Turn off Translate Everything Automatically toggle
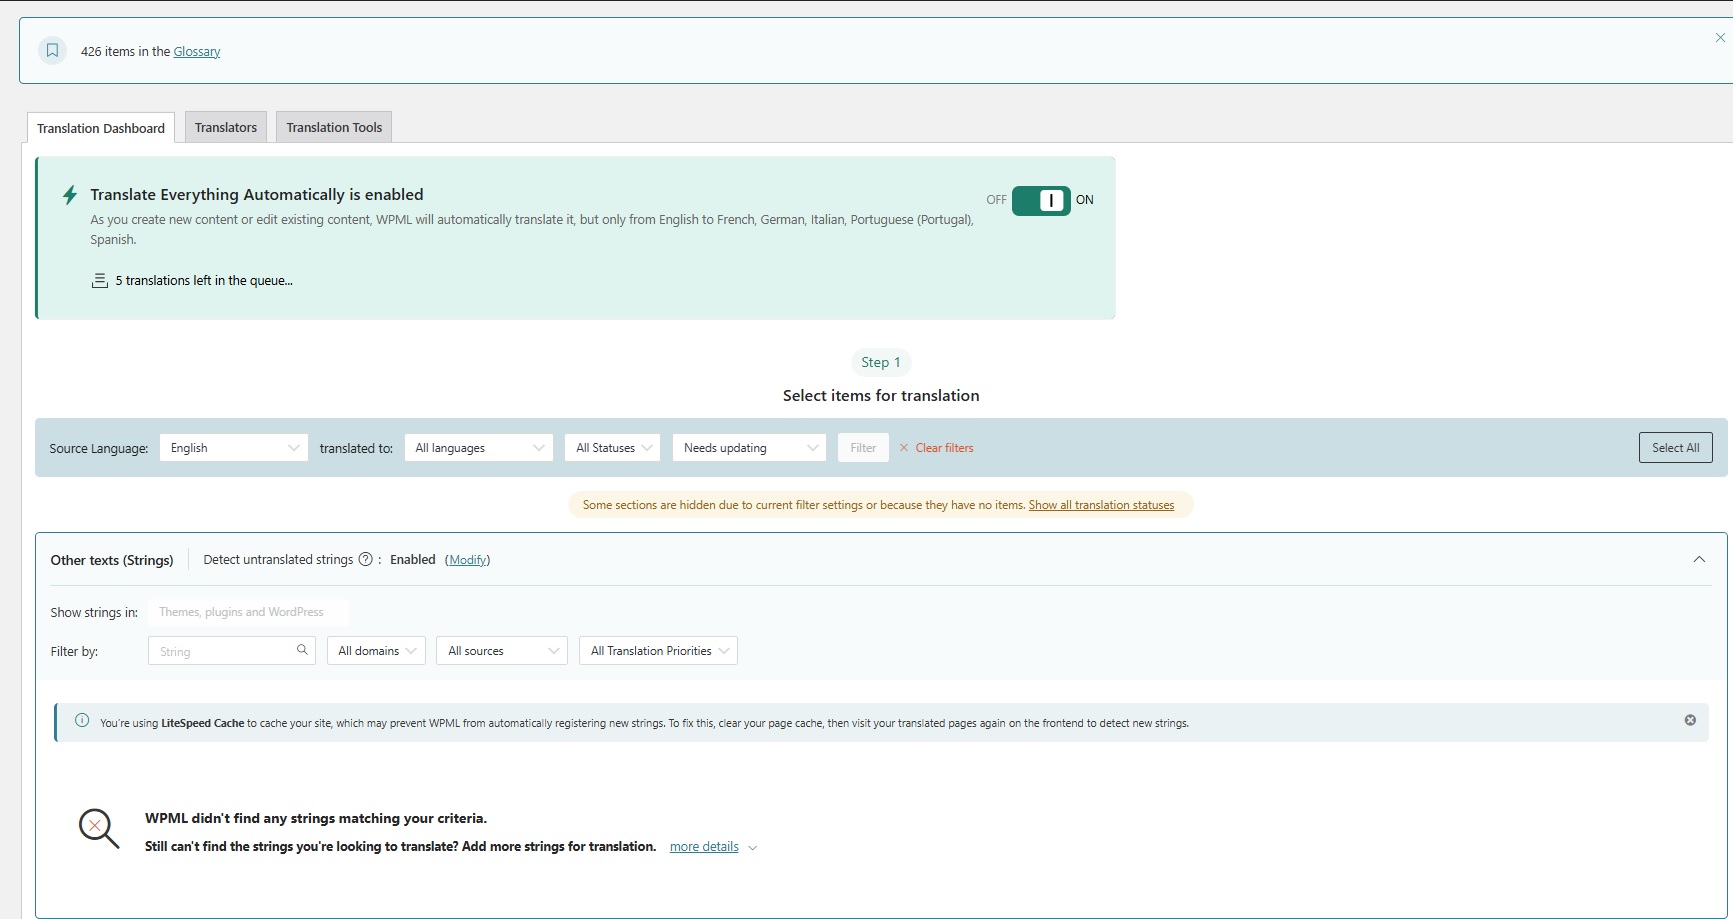 [x=1041, y=201]
